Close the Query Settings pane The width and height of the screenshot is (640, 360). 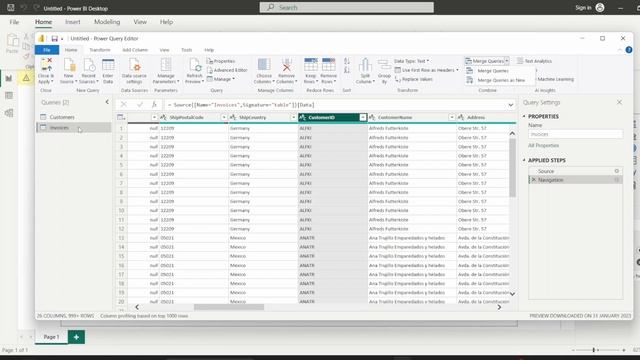[619, 102]
